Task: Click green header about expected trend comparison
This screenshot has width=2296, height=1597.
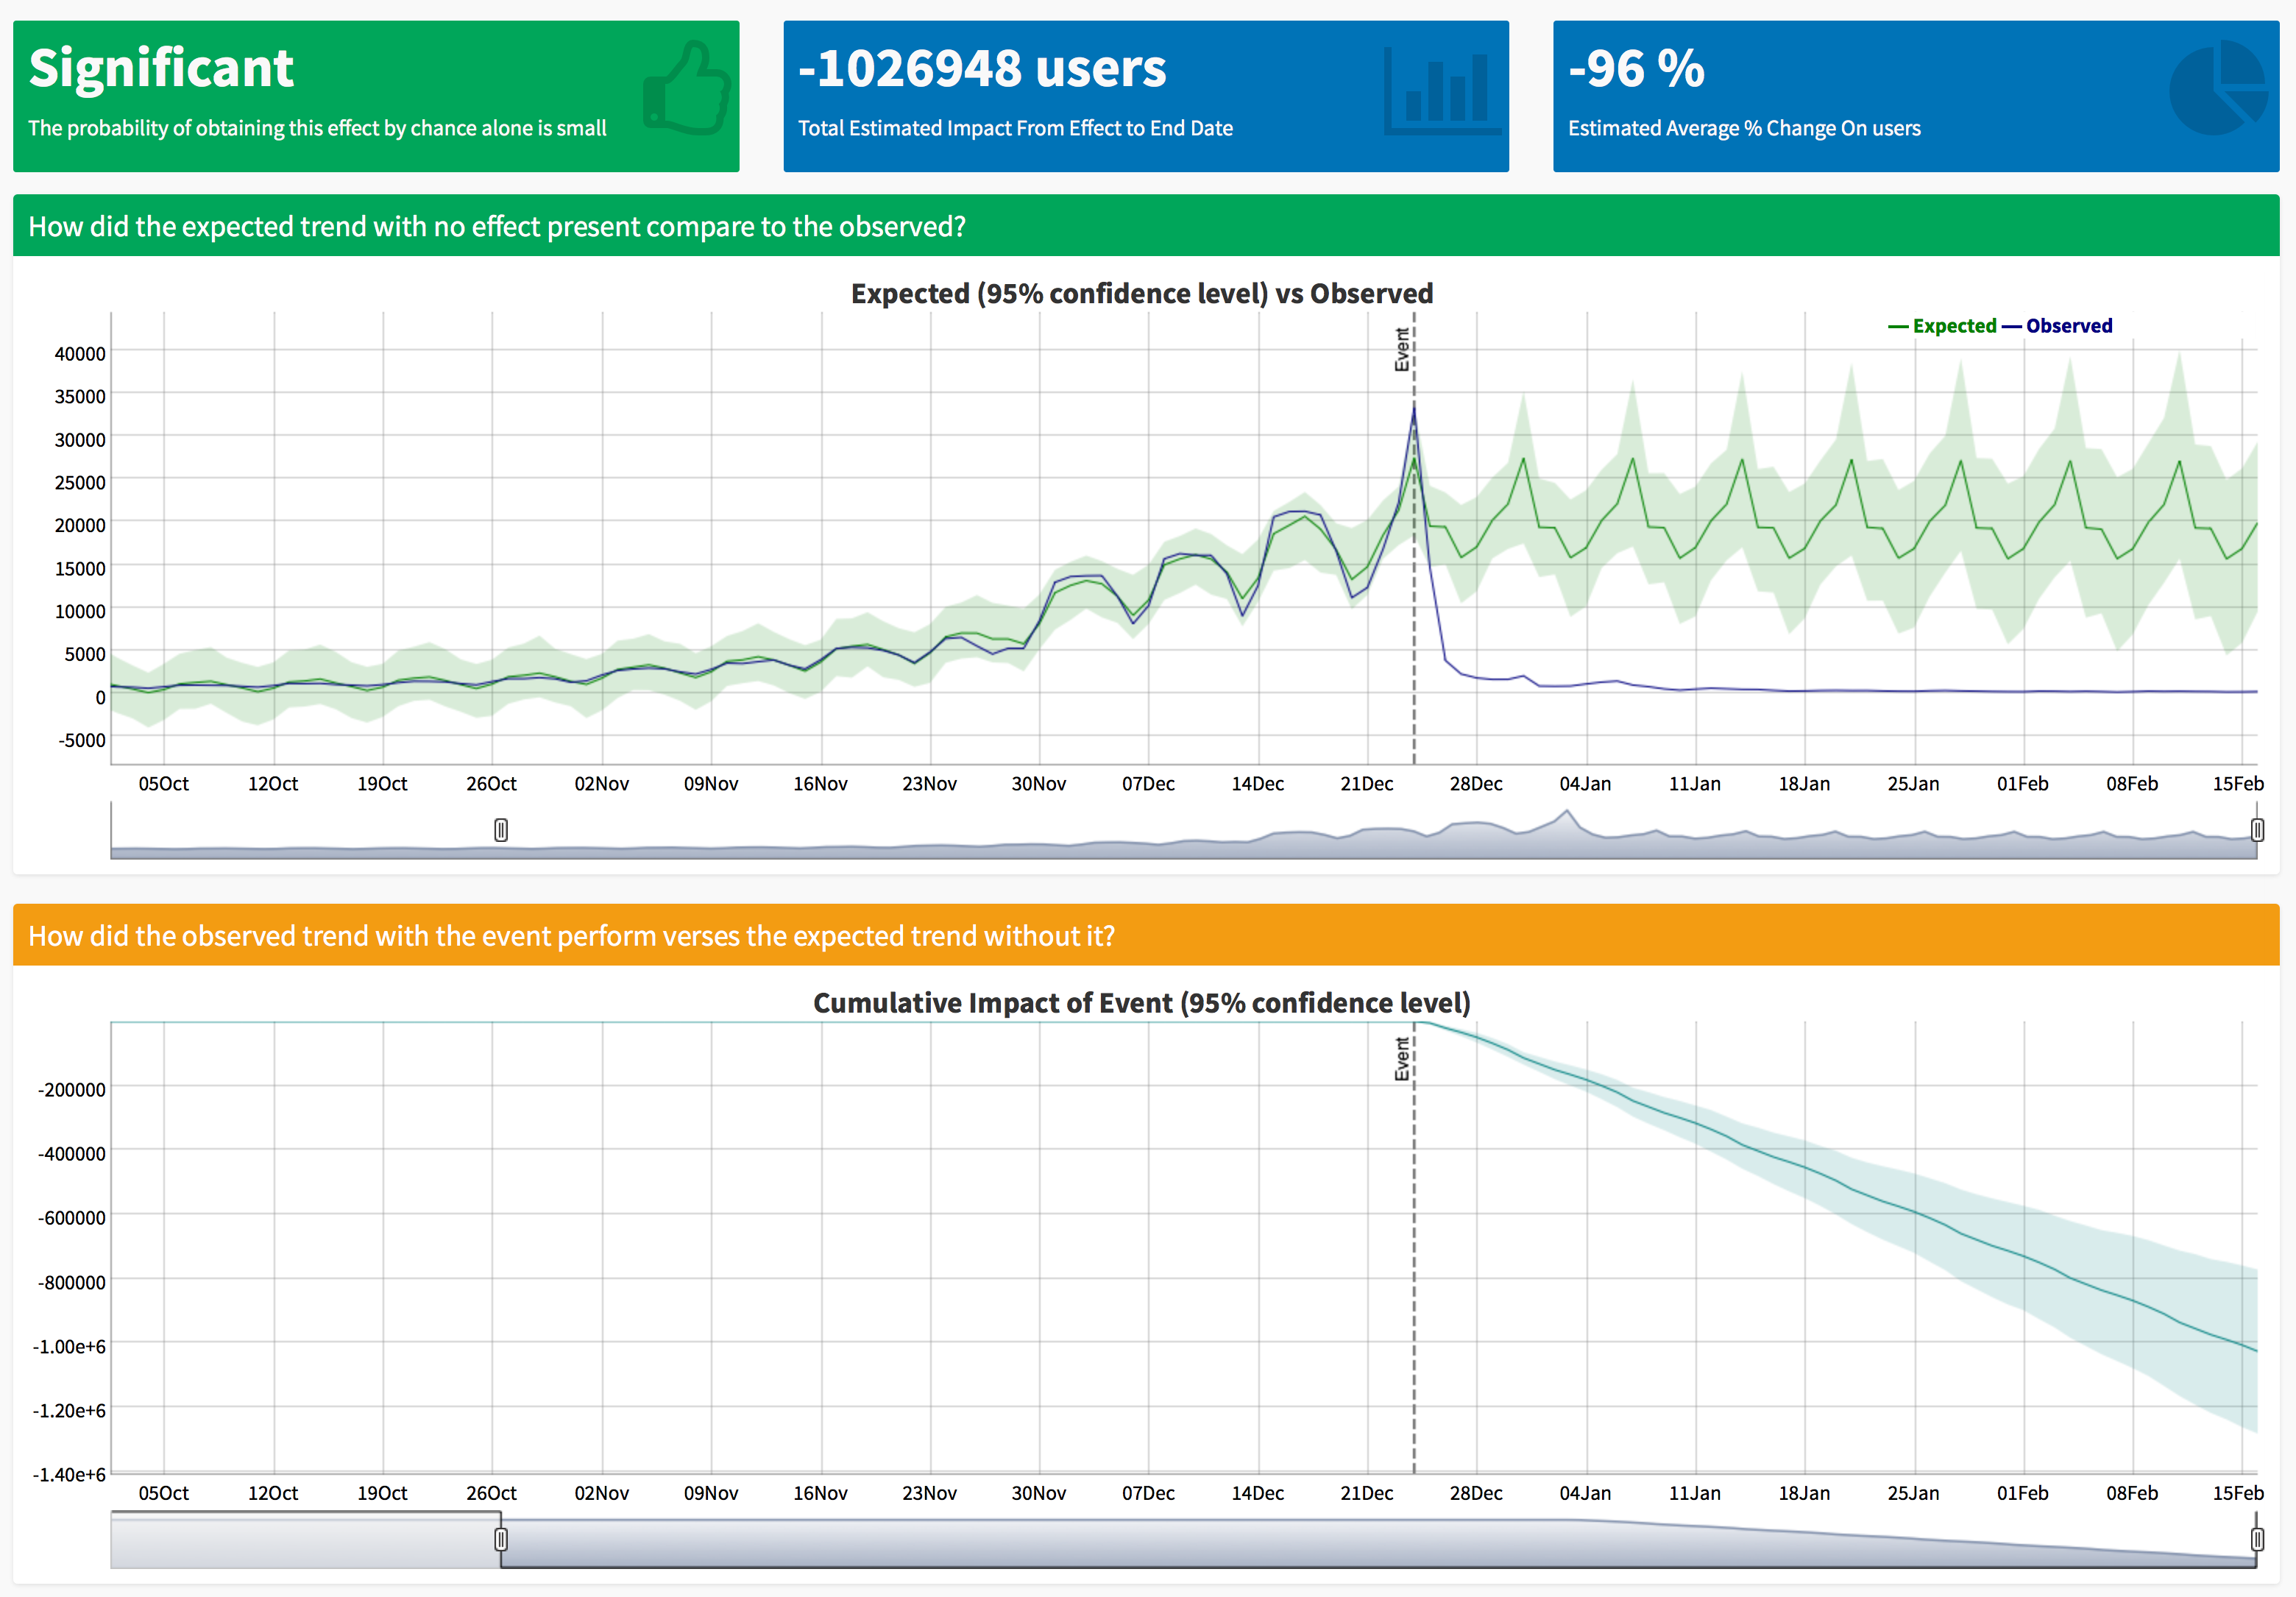Action: click(x=497, y=227)
